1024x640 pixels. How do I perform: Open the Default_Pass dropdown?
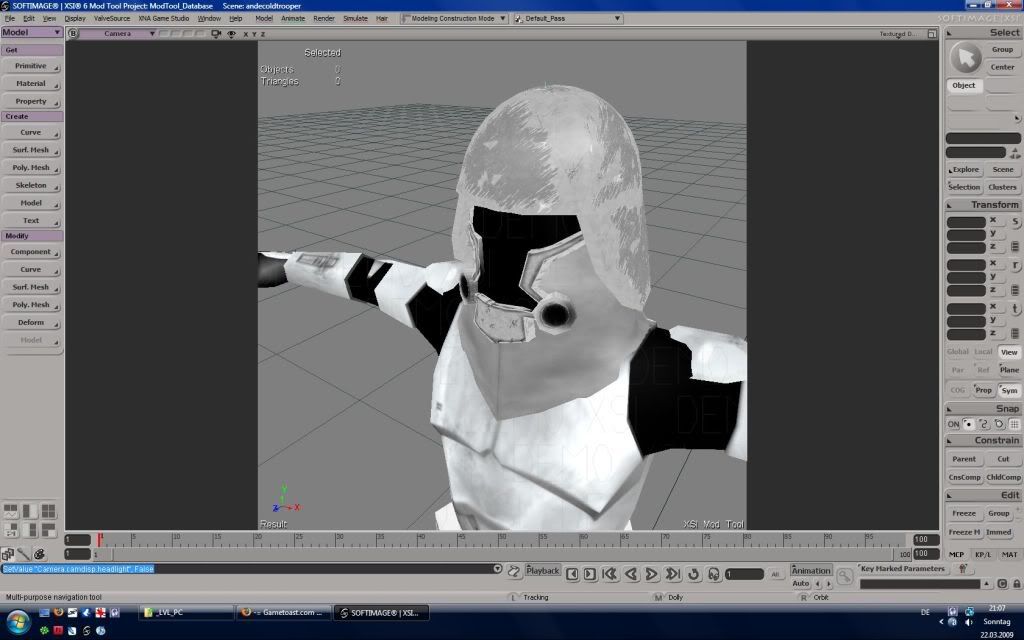point(568,18)
